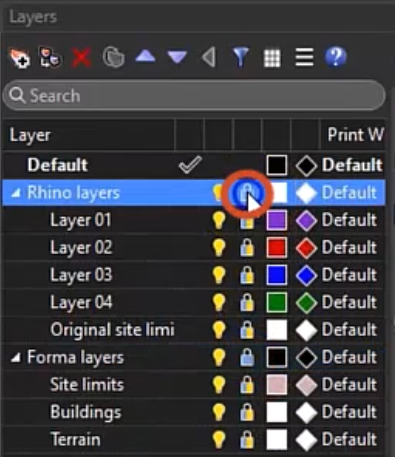The height and width of the screenshot is (457, 395).
Task: Click the blue material diamond of Layer 03
Action: click(306, 276)
